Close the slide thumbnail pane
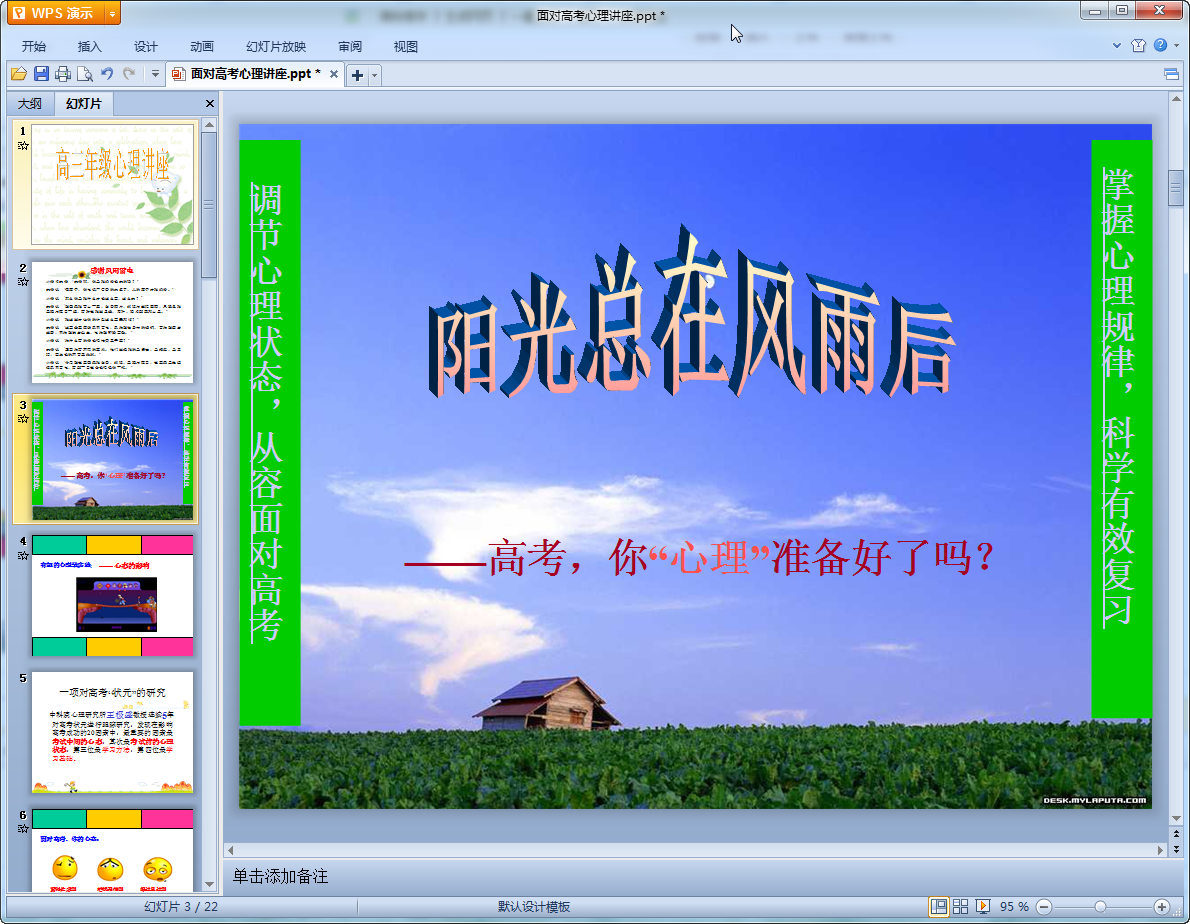The height and width of the screenshot is (924, 1190). (x=210, y=103)
